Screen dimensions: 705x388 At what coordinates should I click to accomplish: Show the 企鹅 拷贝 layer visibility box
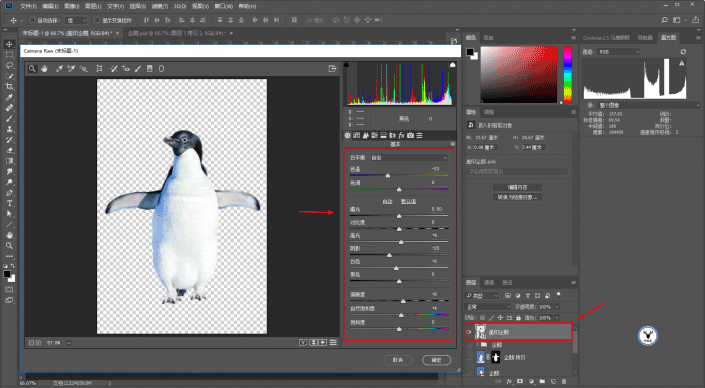(x=469, y=357)
